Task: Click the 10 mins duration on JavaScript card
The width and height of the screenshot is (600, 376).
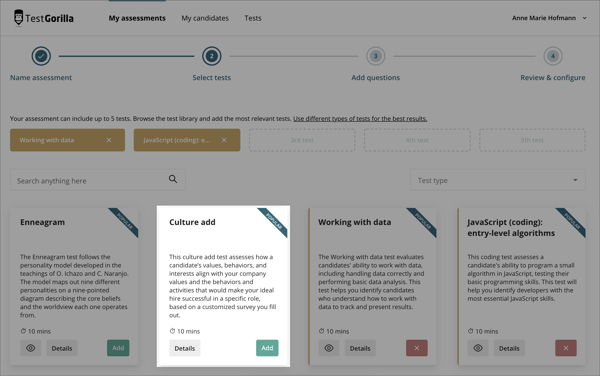Action: pyautogui.click(x=483, y=331)
